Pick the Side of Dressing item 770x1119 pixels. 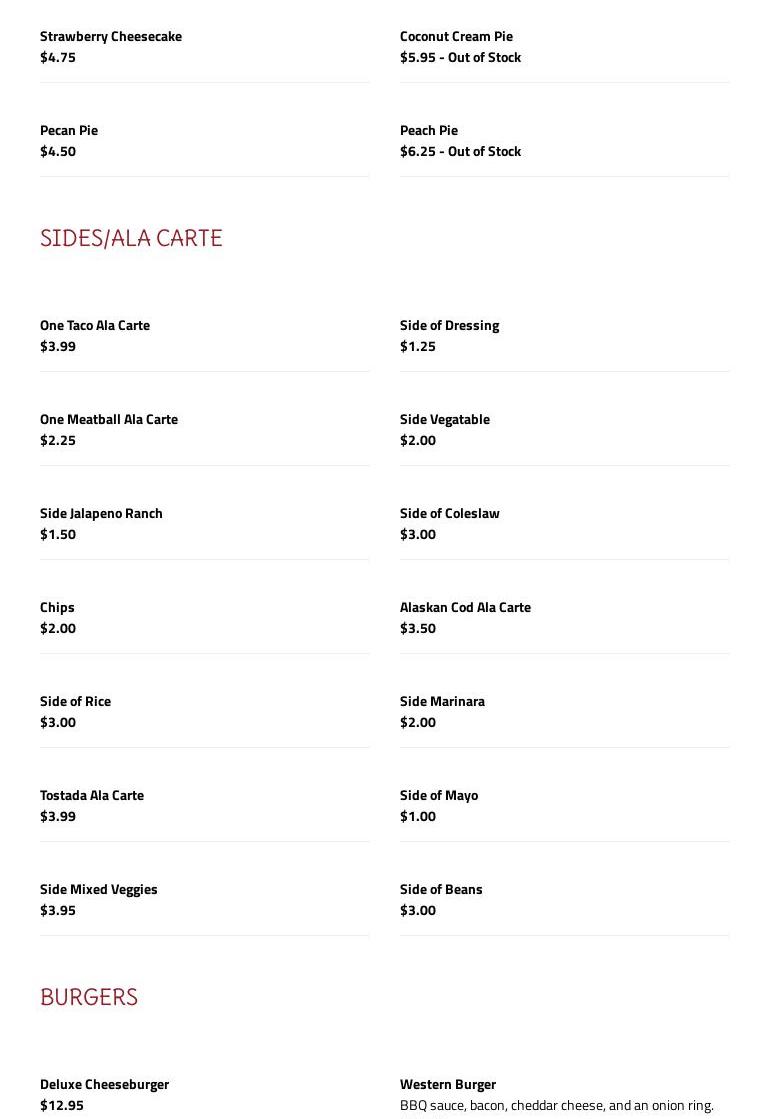(x=449, y=326)
